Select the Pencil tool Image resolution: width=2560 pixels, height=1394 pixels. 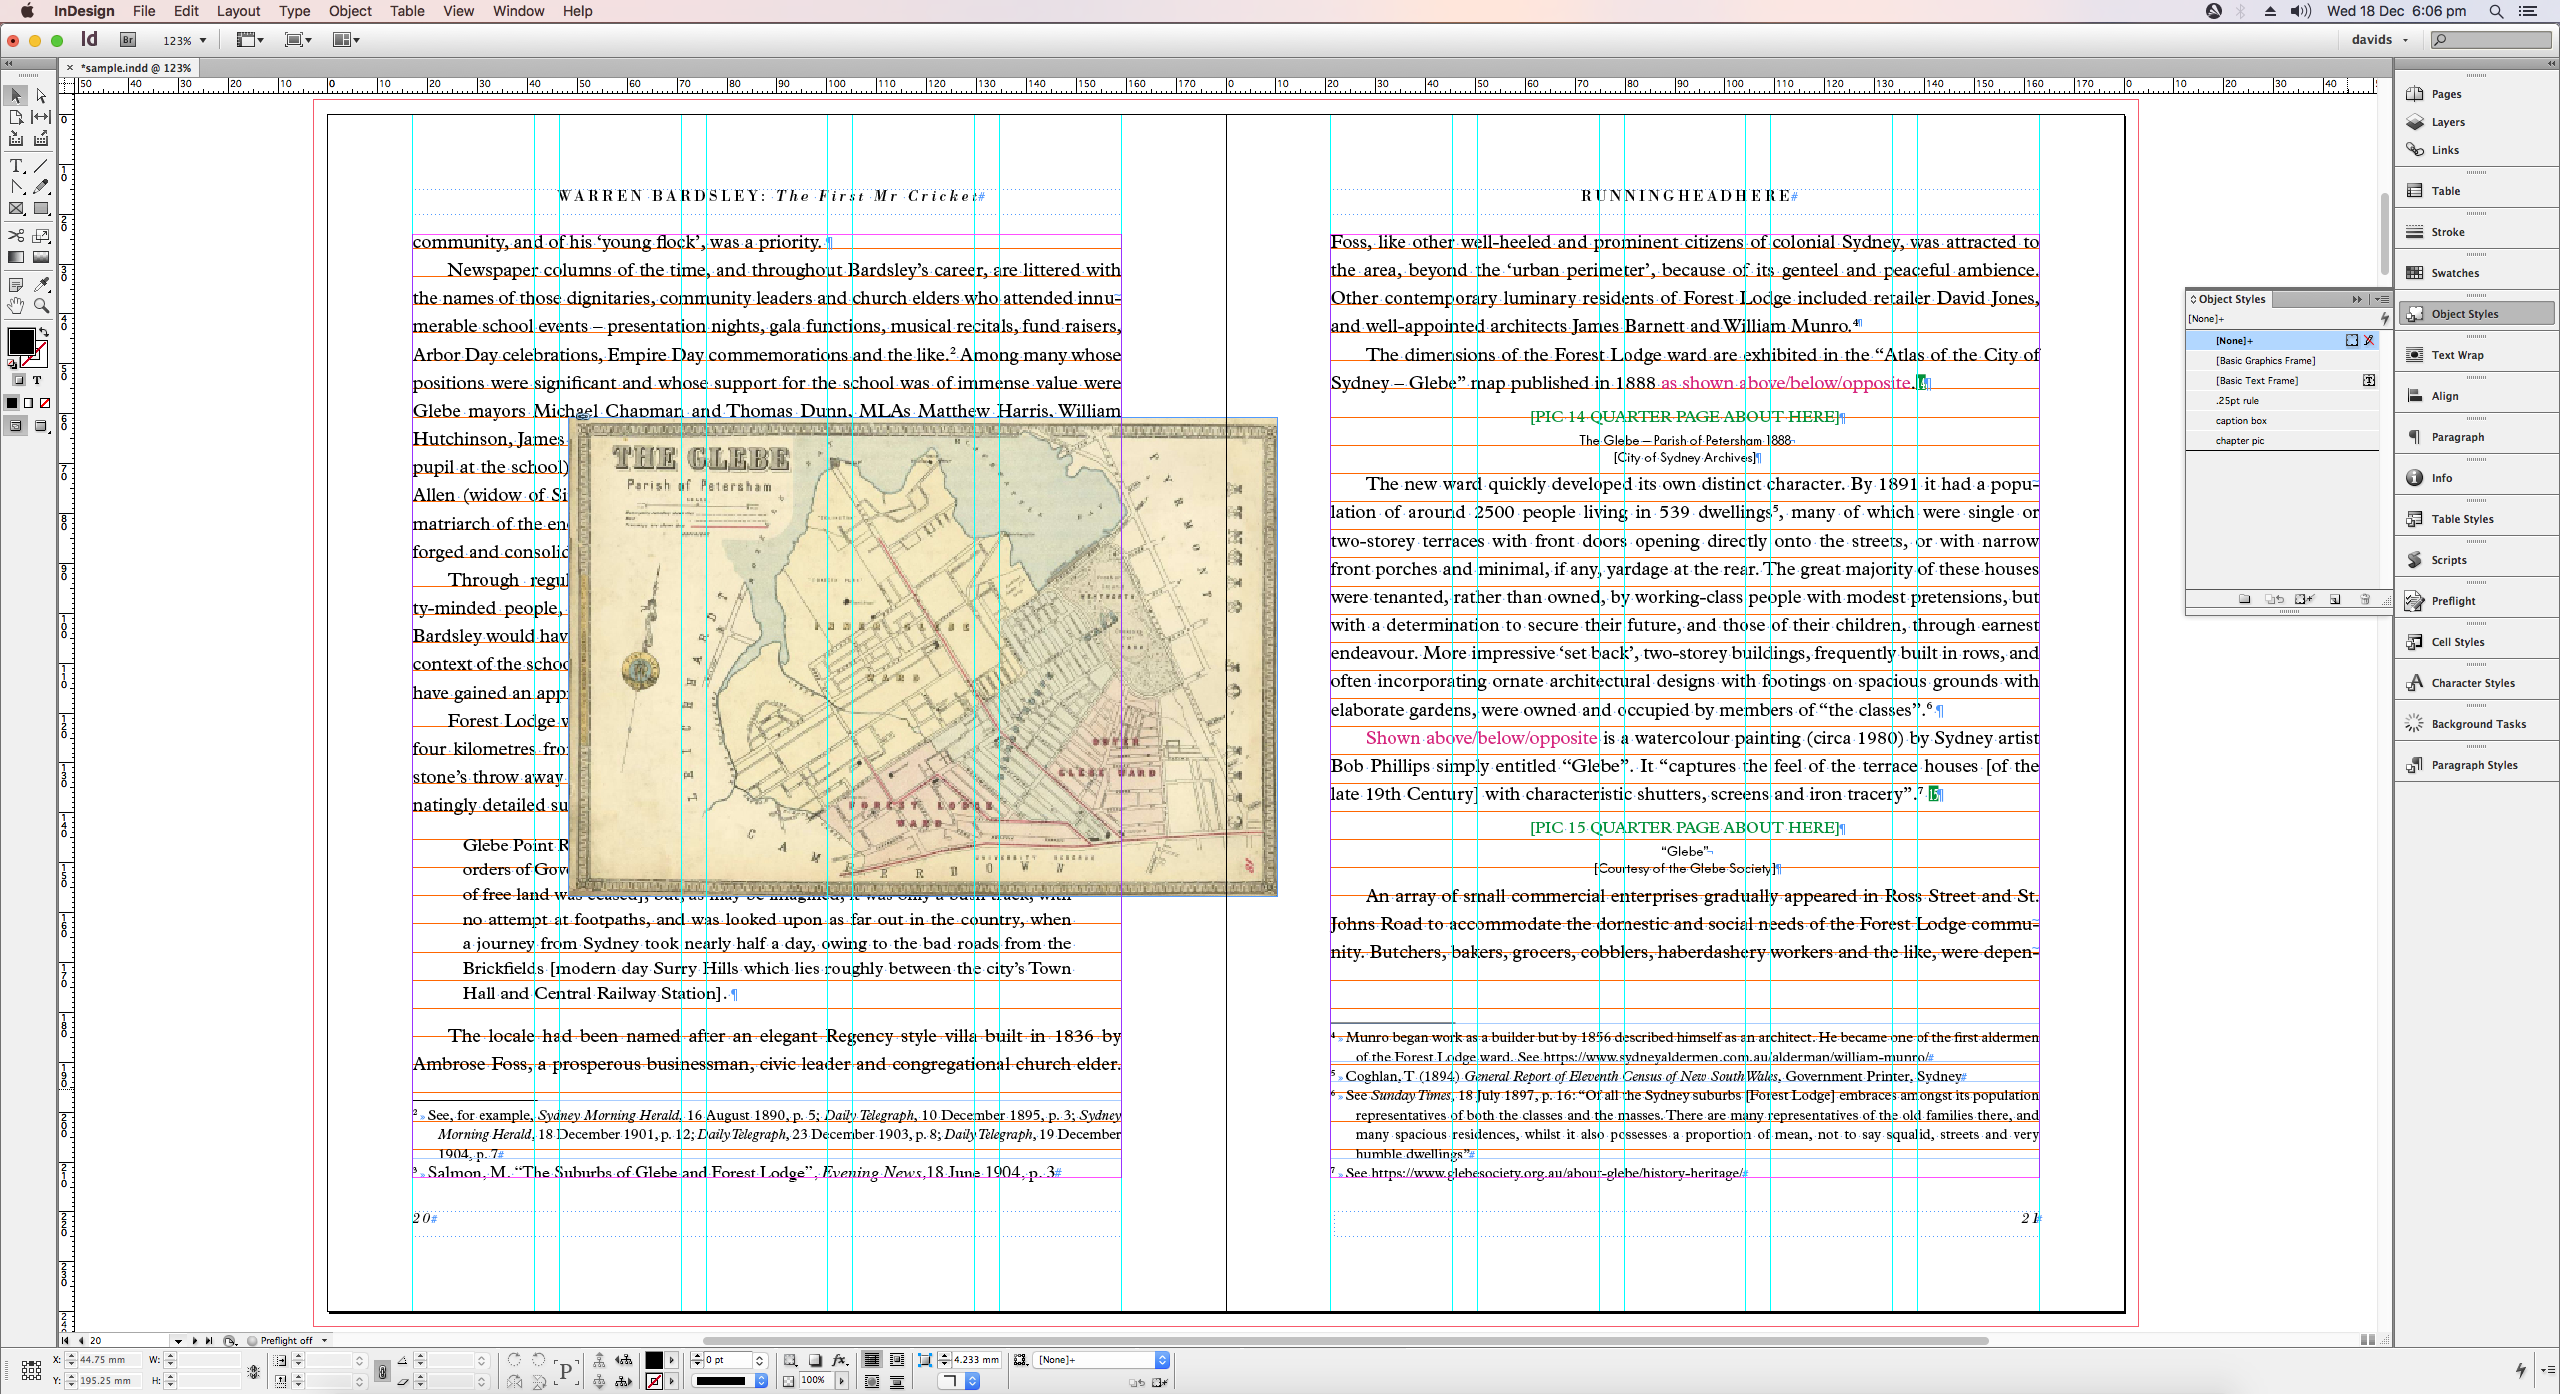pos(41,187)
